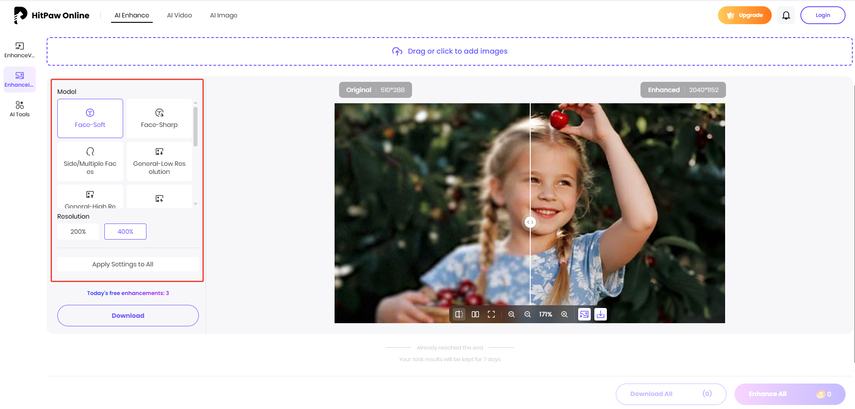Image resolution: width=855 pixels, height=409 pixels.
Task: Click the zoom icon right of 171%
Action: 564,314
